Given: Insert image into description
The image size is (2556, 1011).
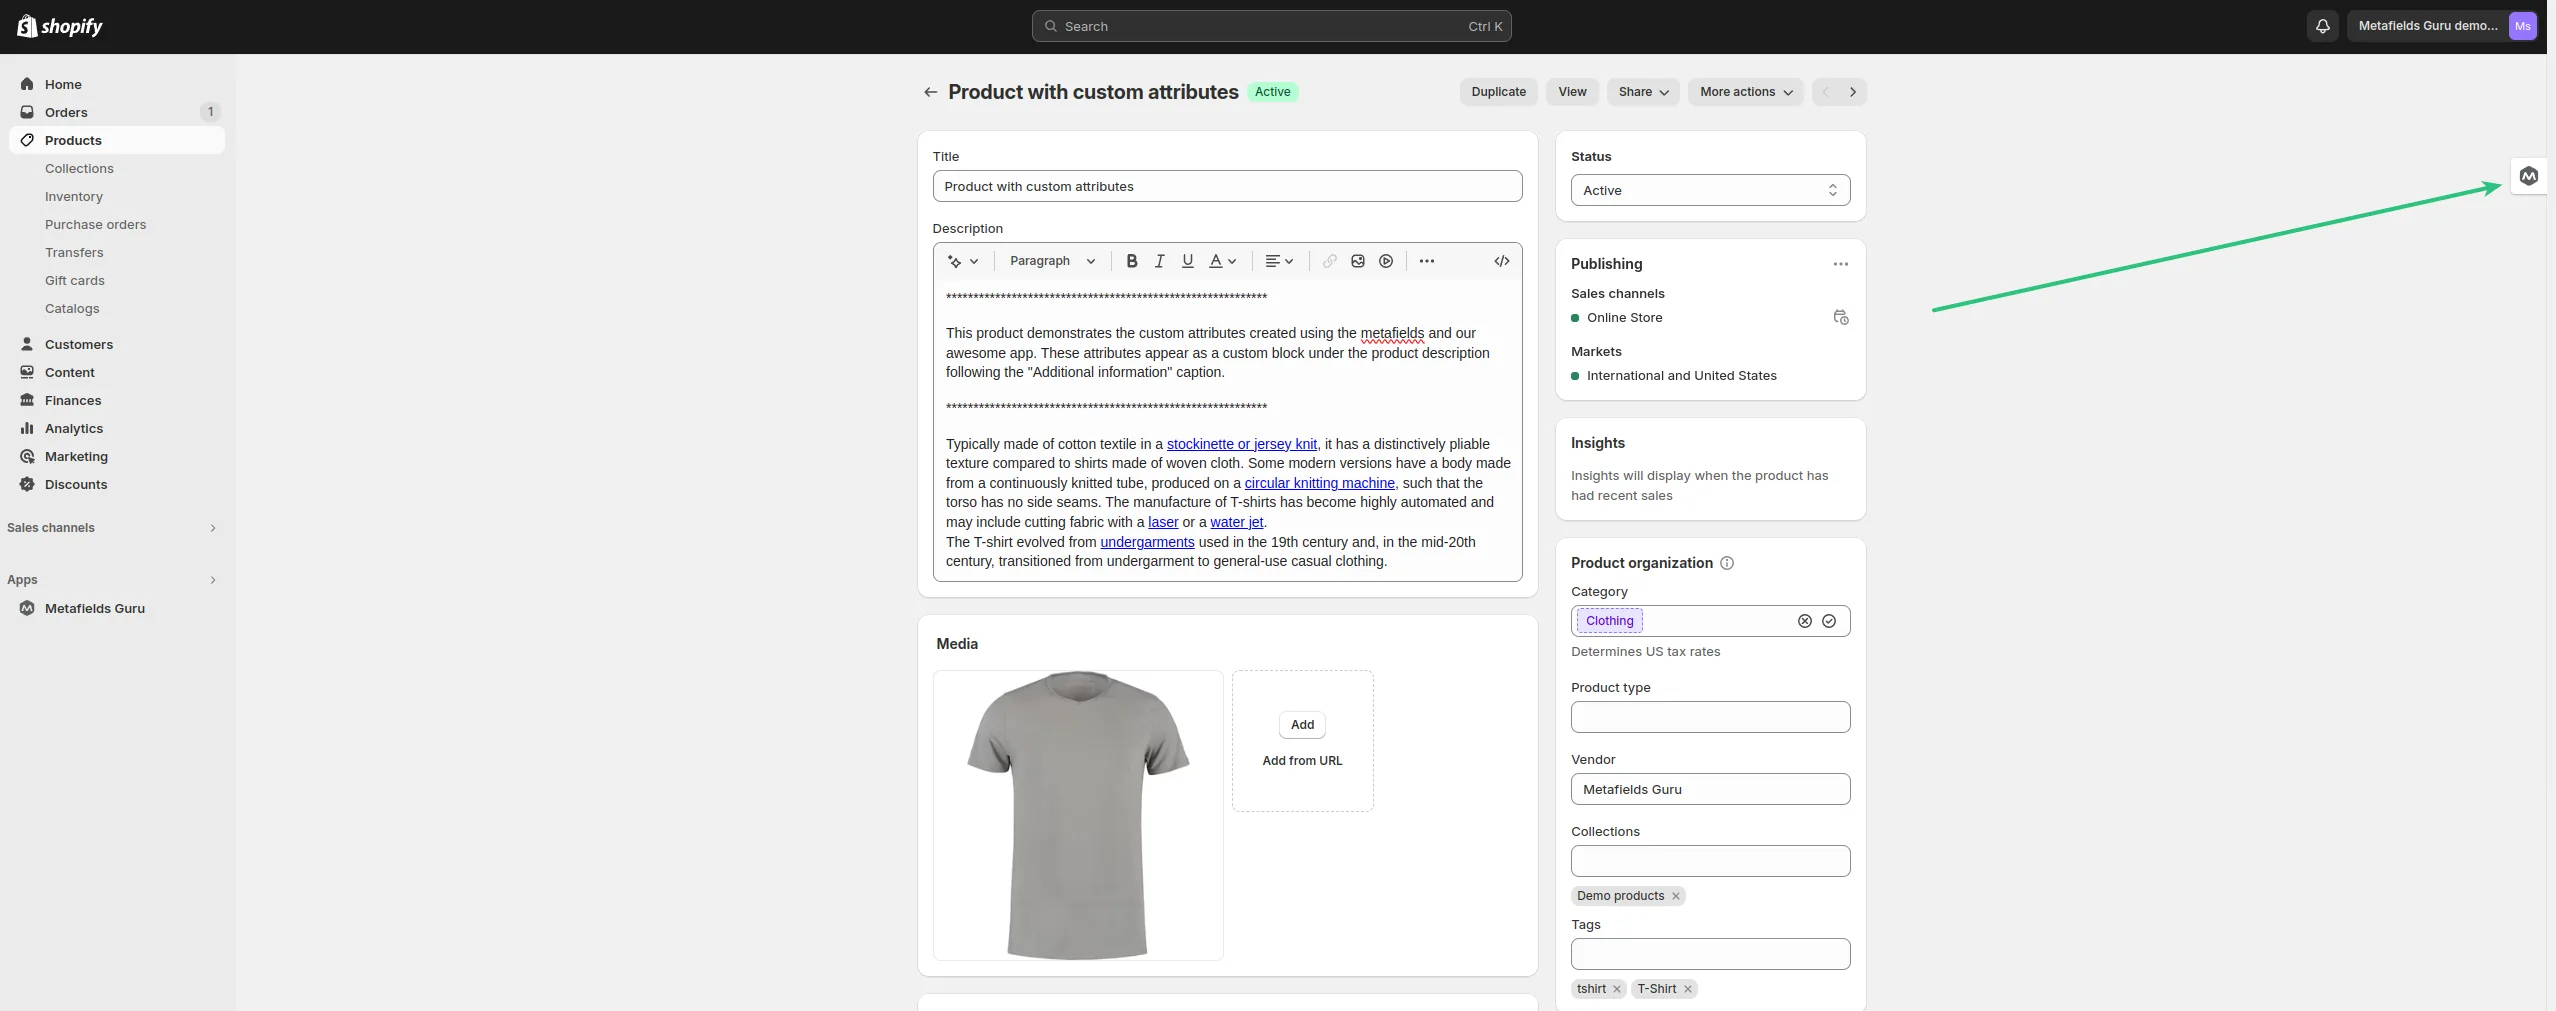Looking at the screenshot, I should tap(1357, 261).
